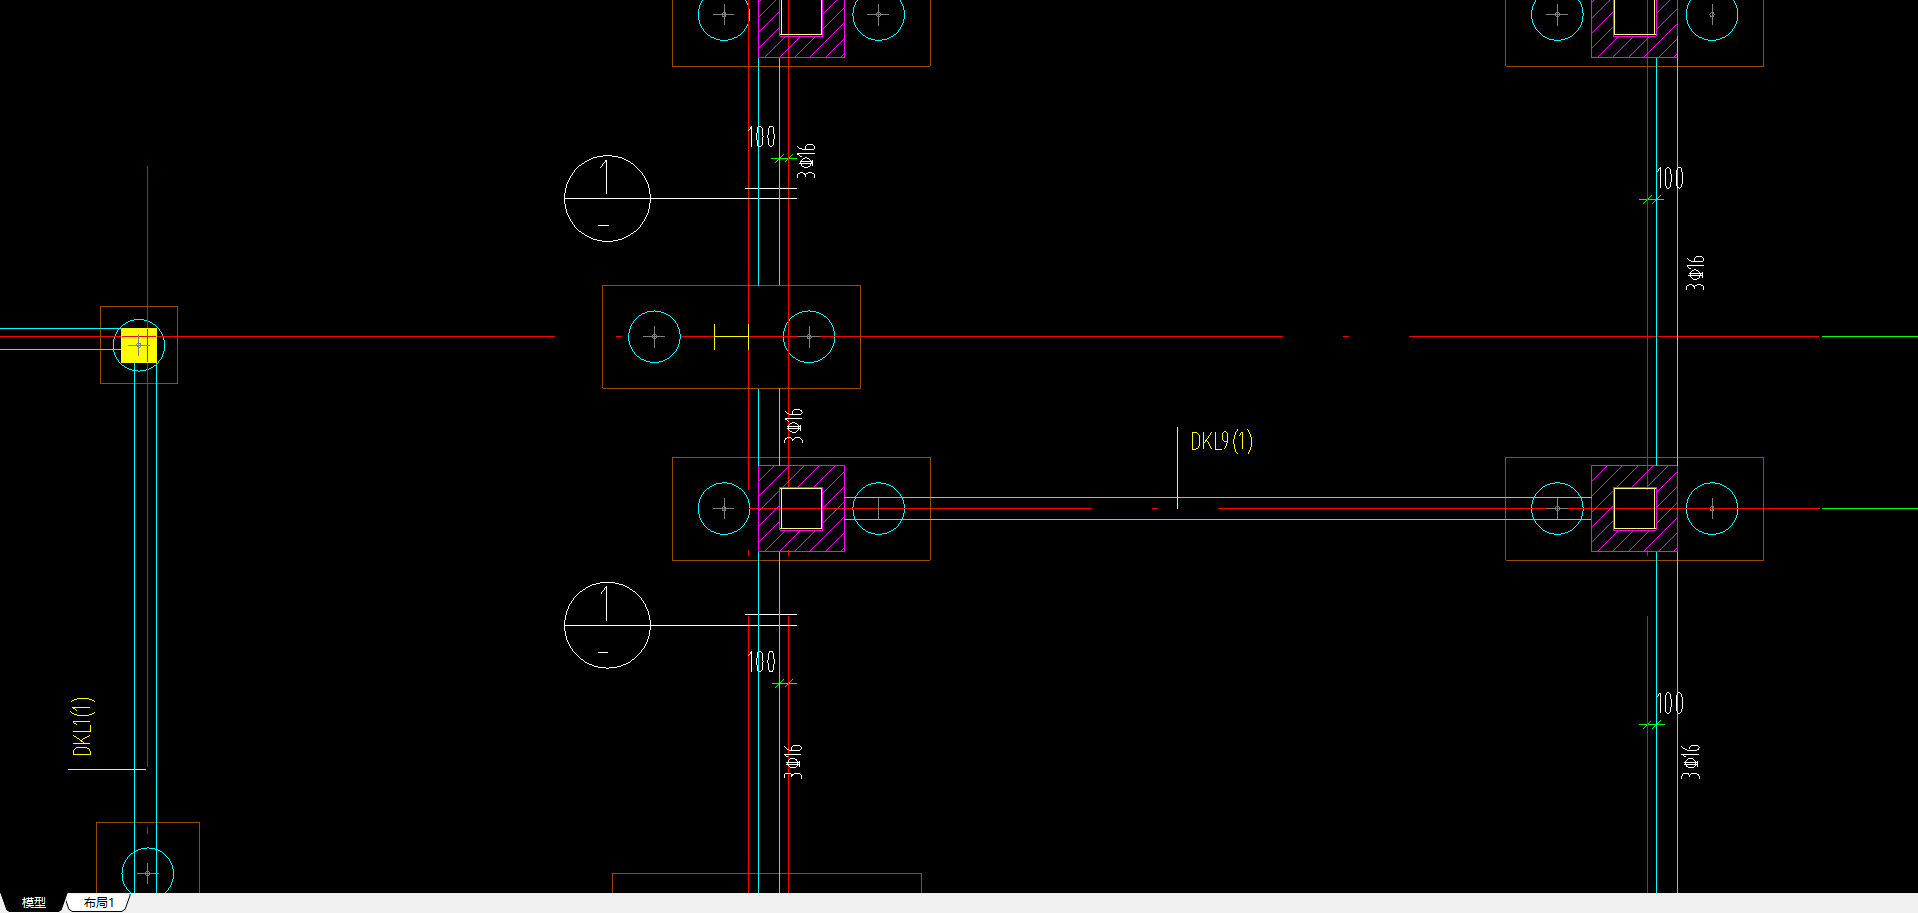This screenshot has height=913, width=1918.
Task: Select the hatched column at DKL9(1) right end
Action: click(1634, 508)
